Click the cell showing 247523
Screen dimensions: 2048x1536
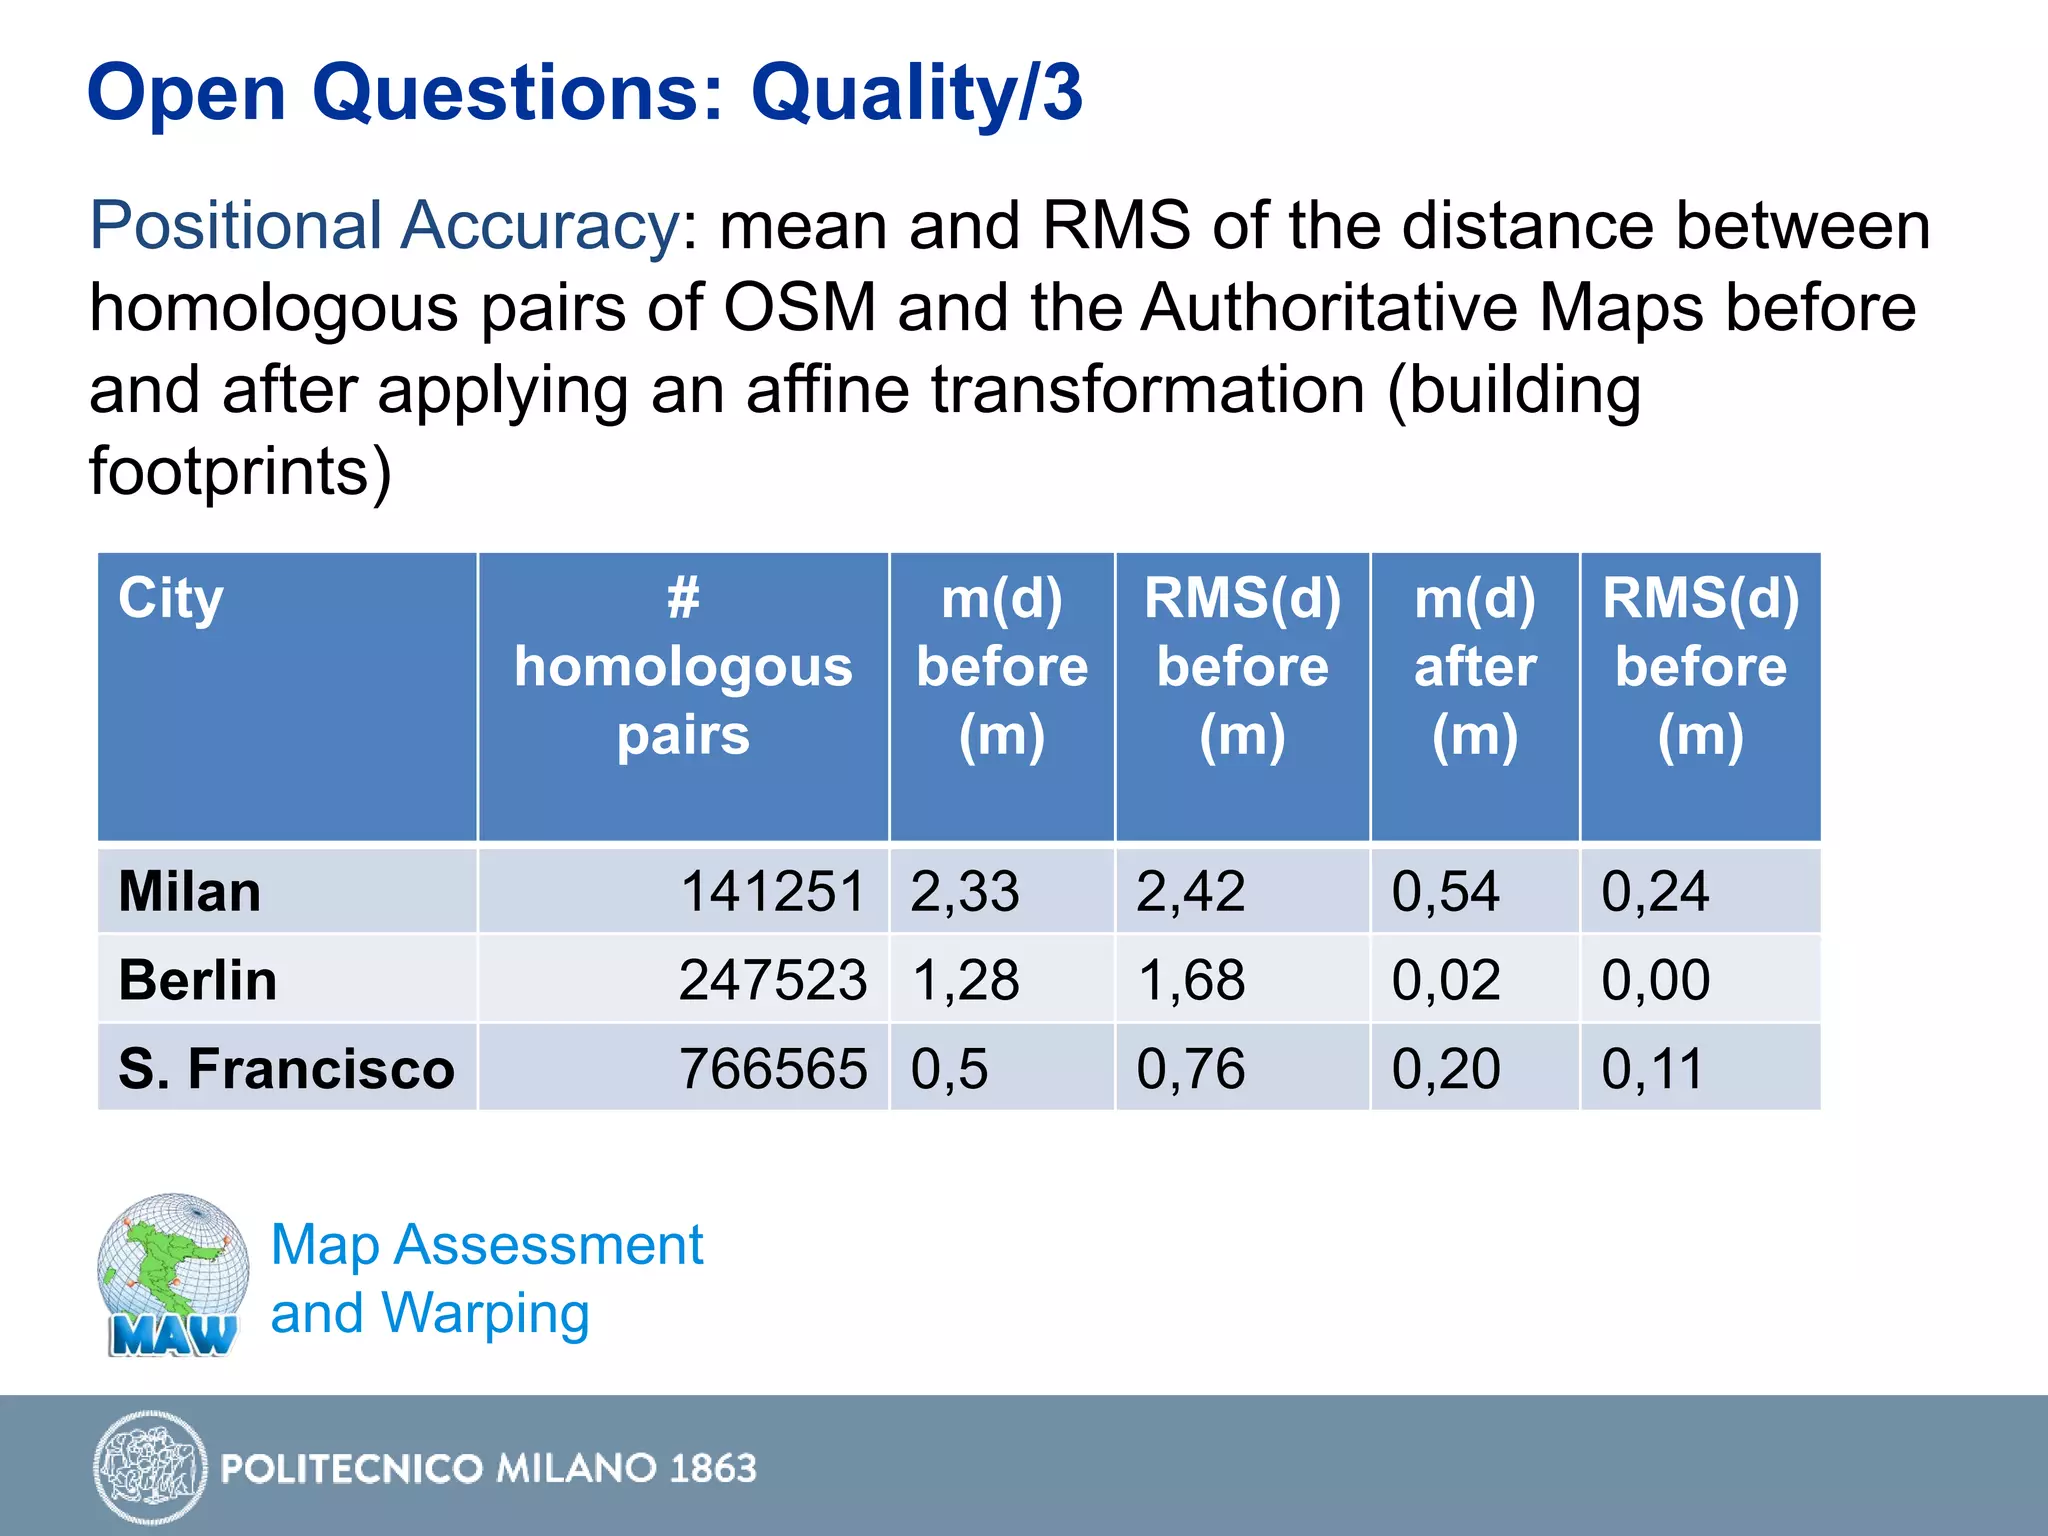772,979
